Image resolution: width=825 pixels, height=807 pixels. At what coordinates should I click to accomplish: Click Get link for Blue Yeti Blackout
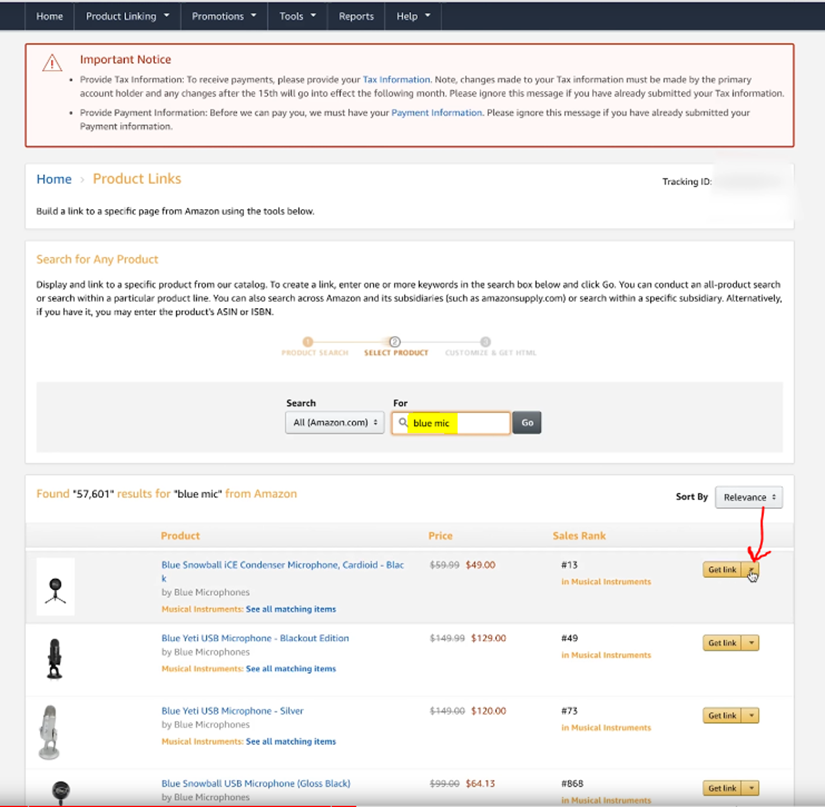(722, 643)
